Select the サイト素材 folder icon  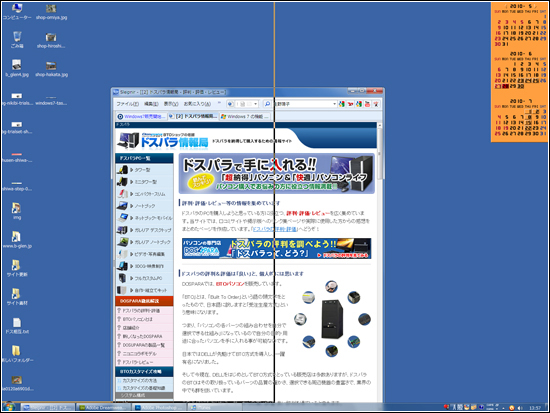point(17,297)
